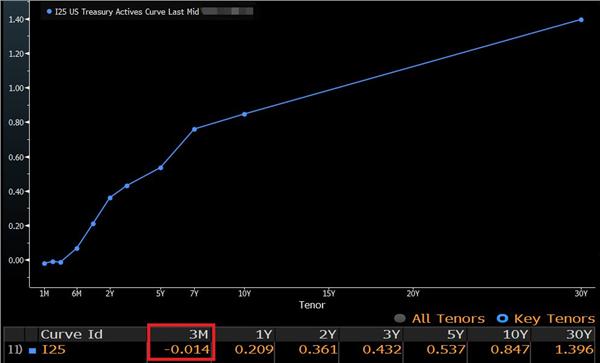Click the I25 curve id link
Screen dimensions: 600x363
[54, 350]
